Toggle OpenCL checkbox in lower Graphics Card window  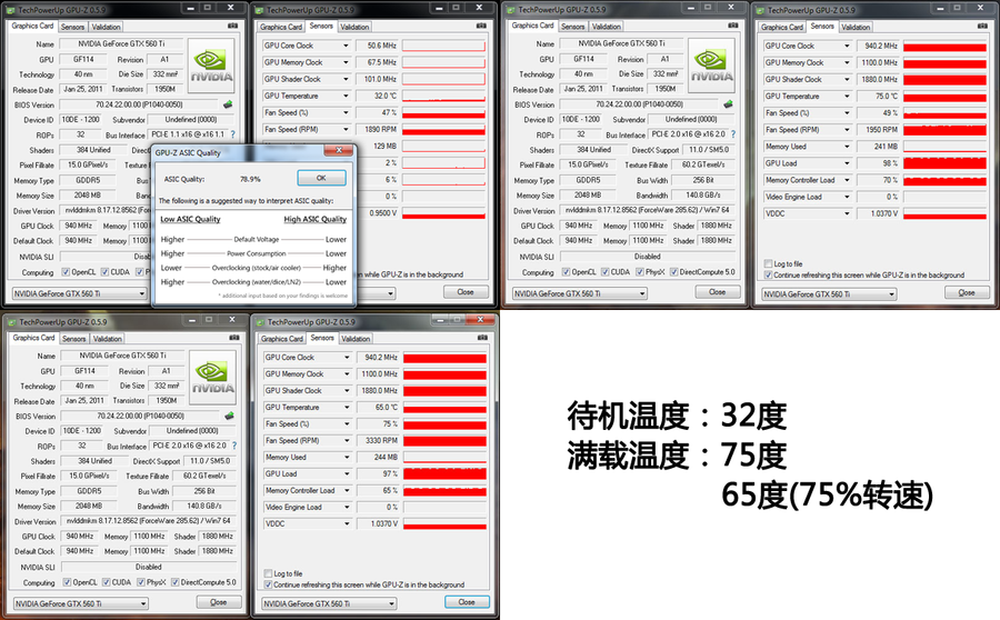point(67,582)
